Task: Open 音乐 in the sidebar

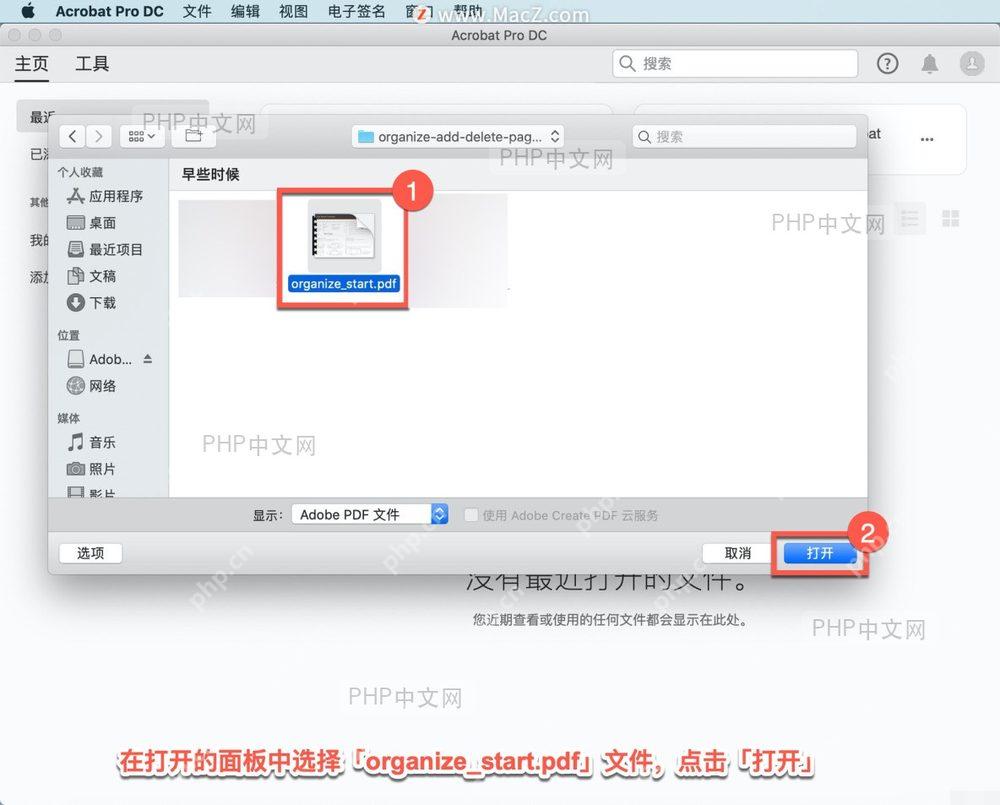Action: coord(91,442)
